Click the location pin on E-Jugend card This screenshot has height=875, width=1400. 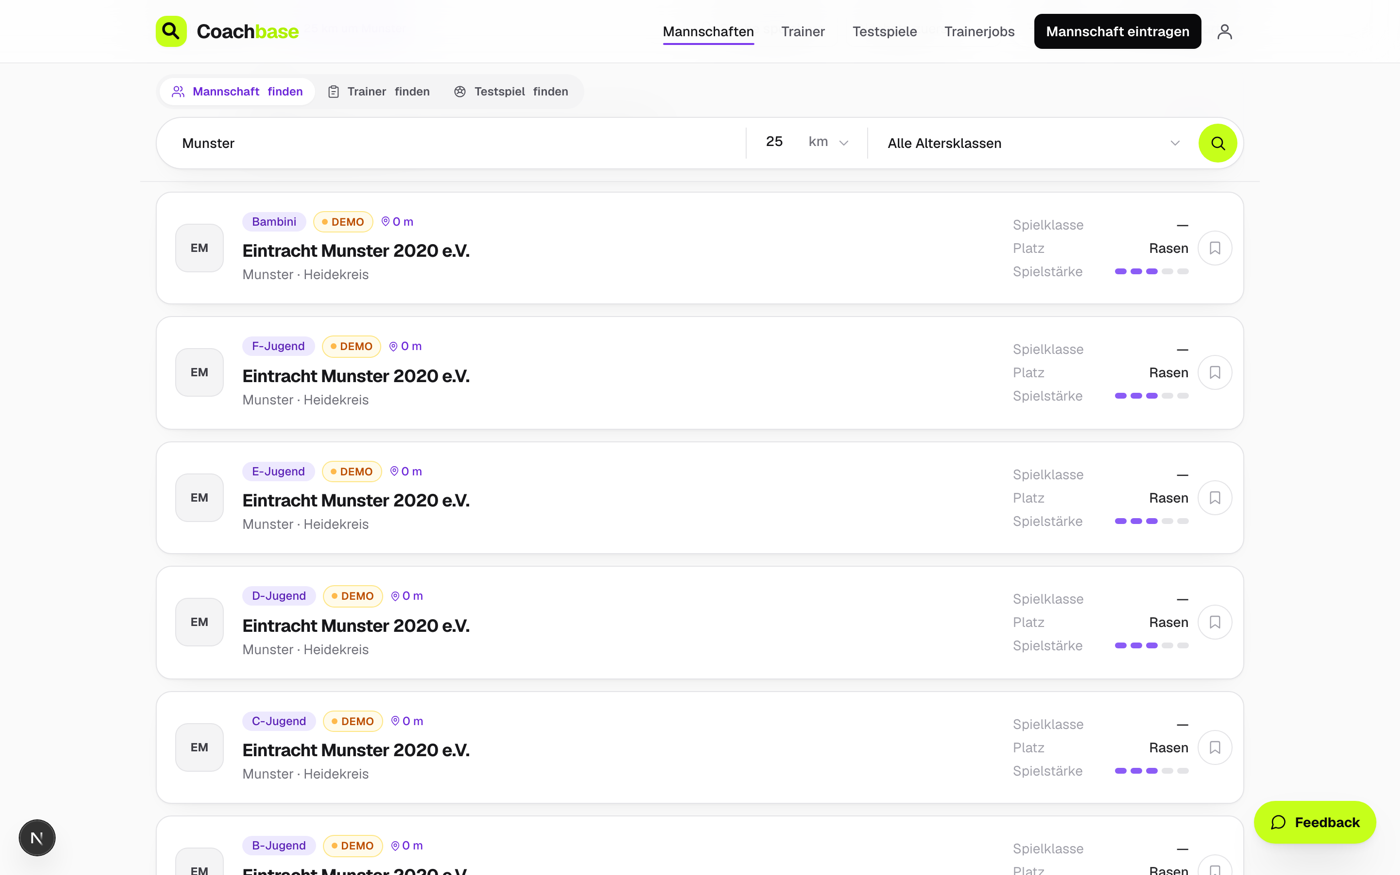point(394,472)
